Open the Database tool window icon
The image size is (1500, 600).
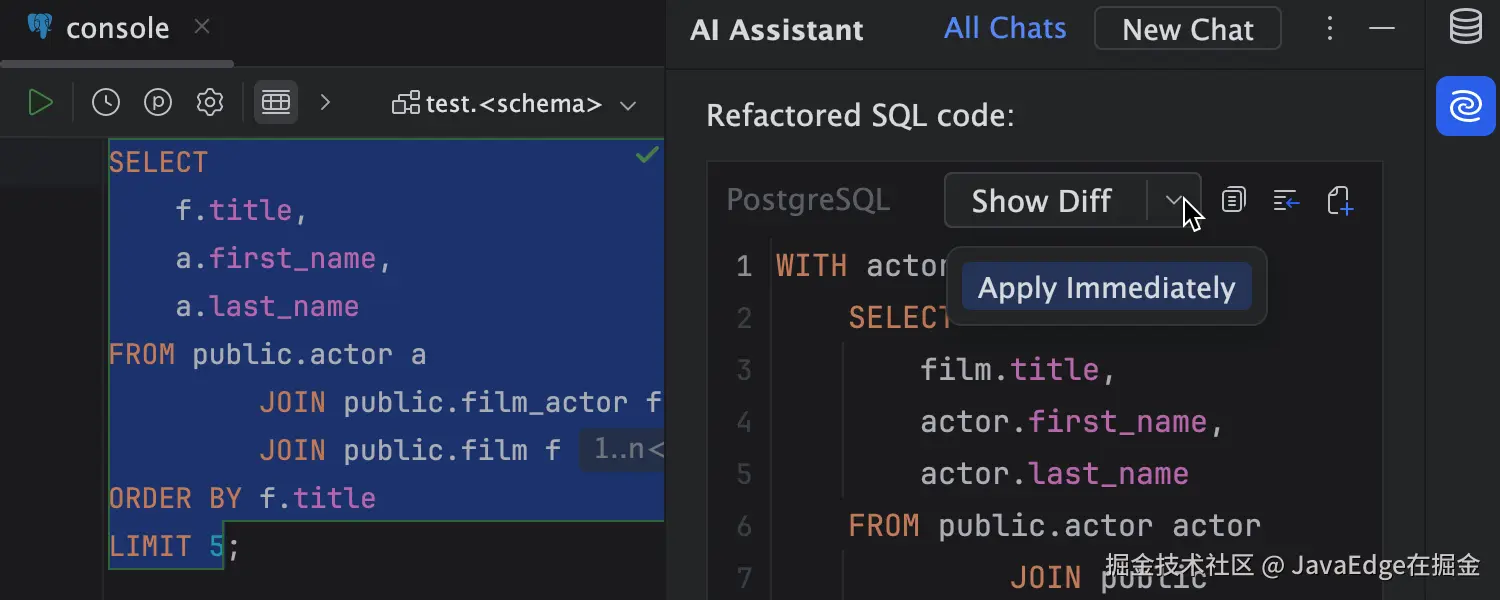click(1466, 28)
